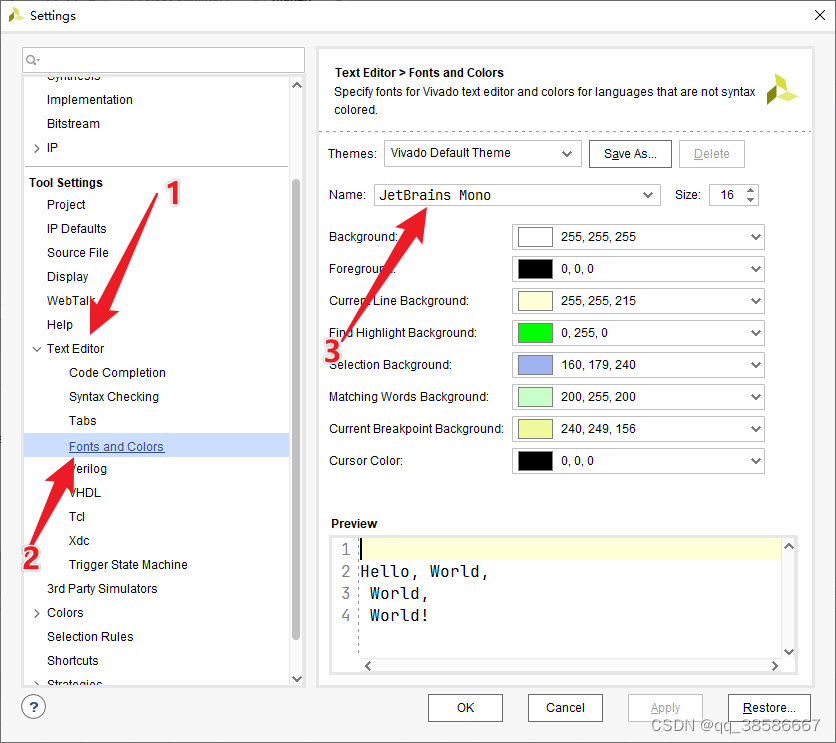Select 3rd Party Simulators

[x=102, y=588]
